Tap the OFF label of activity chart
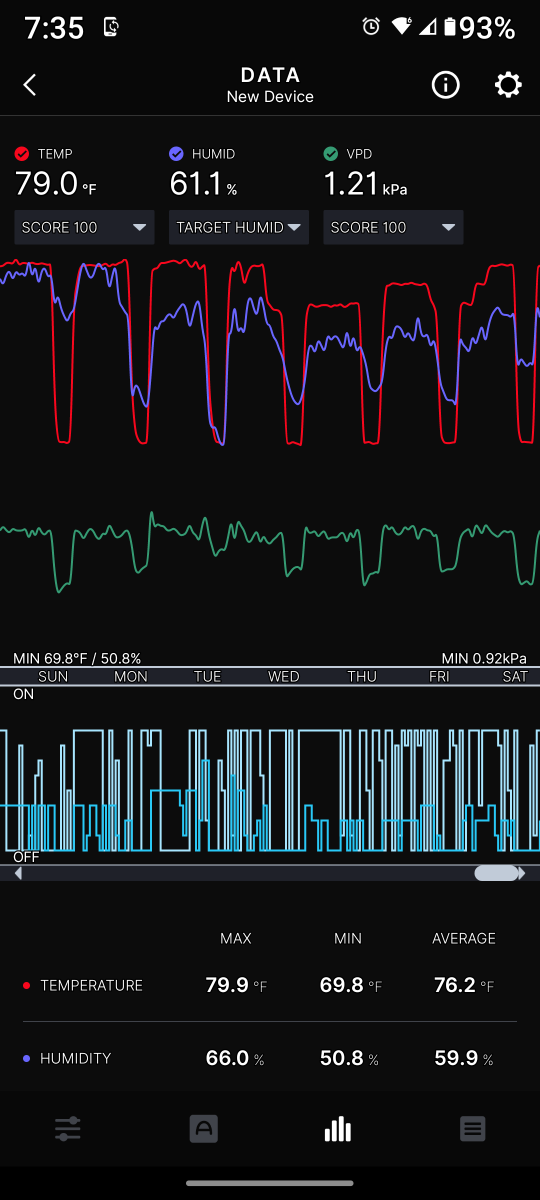The width and height of the screenshot is (540, 1200). (27, 858)
